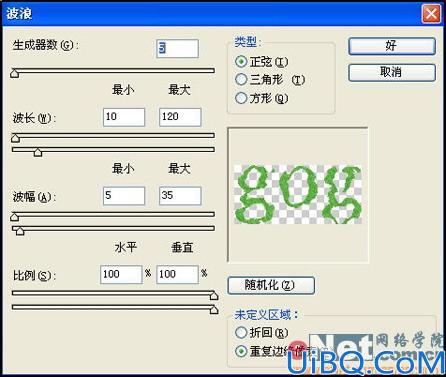Screen dimensions: 446x377
Task: Click the horizontal scale slider handle
Action: pyautogui.click(x=214, y=295)
